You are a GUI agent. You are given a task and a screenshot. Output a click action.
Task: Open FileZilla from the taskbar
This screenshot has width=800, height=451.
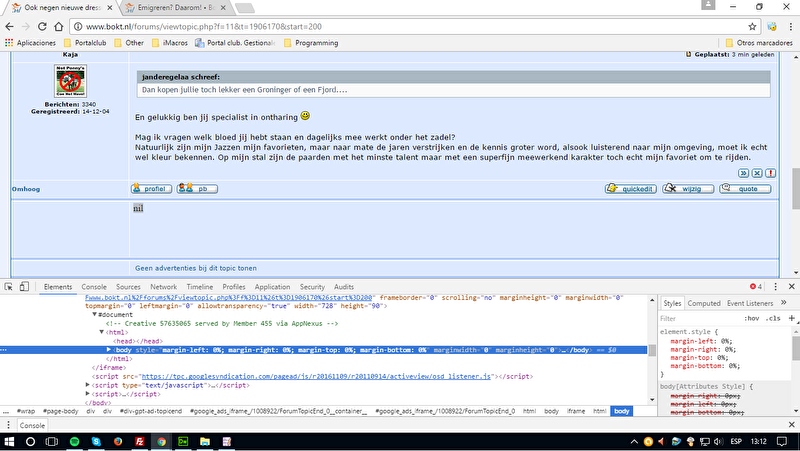point(140,441)
